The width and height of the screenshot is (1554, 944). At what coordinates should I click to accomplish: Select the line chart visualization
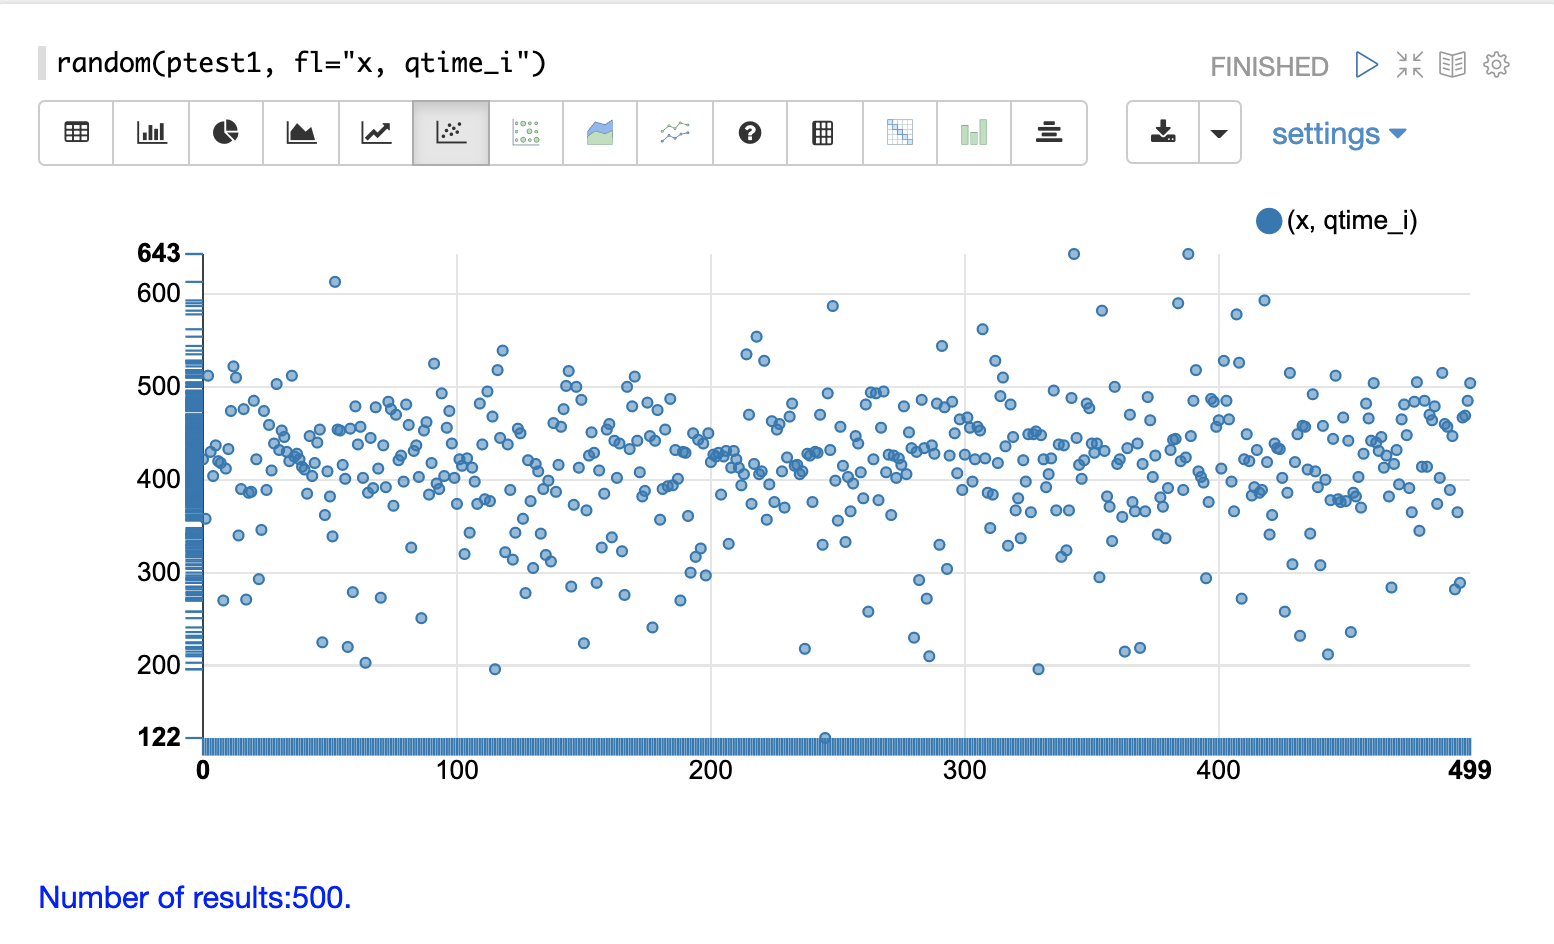[x=376, y=132]
